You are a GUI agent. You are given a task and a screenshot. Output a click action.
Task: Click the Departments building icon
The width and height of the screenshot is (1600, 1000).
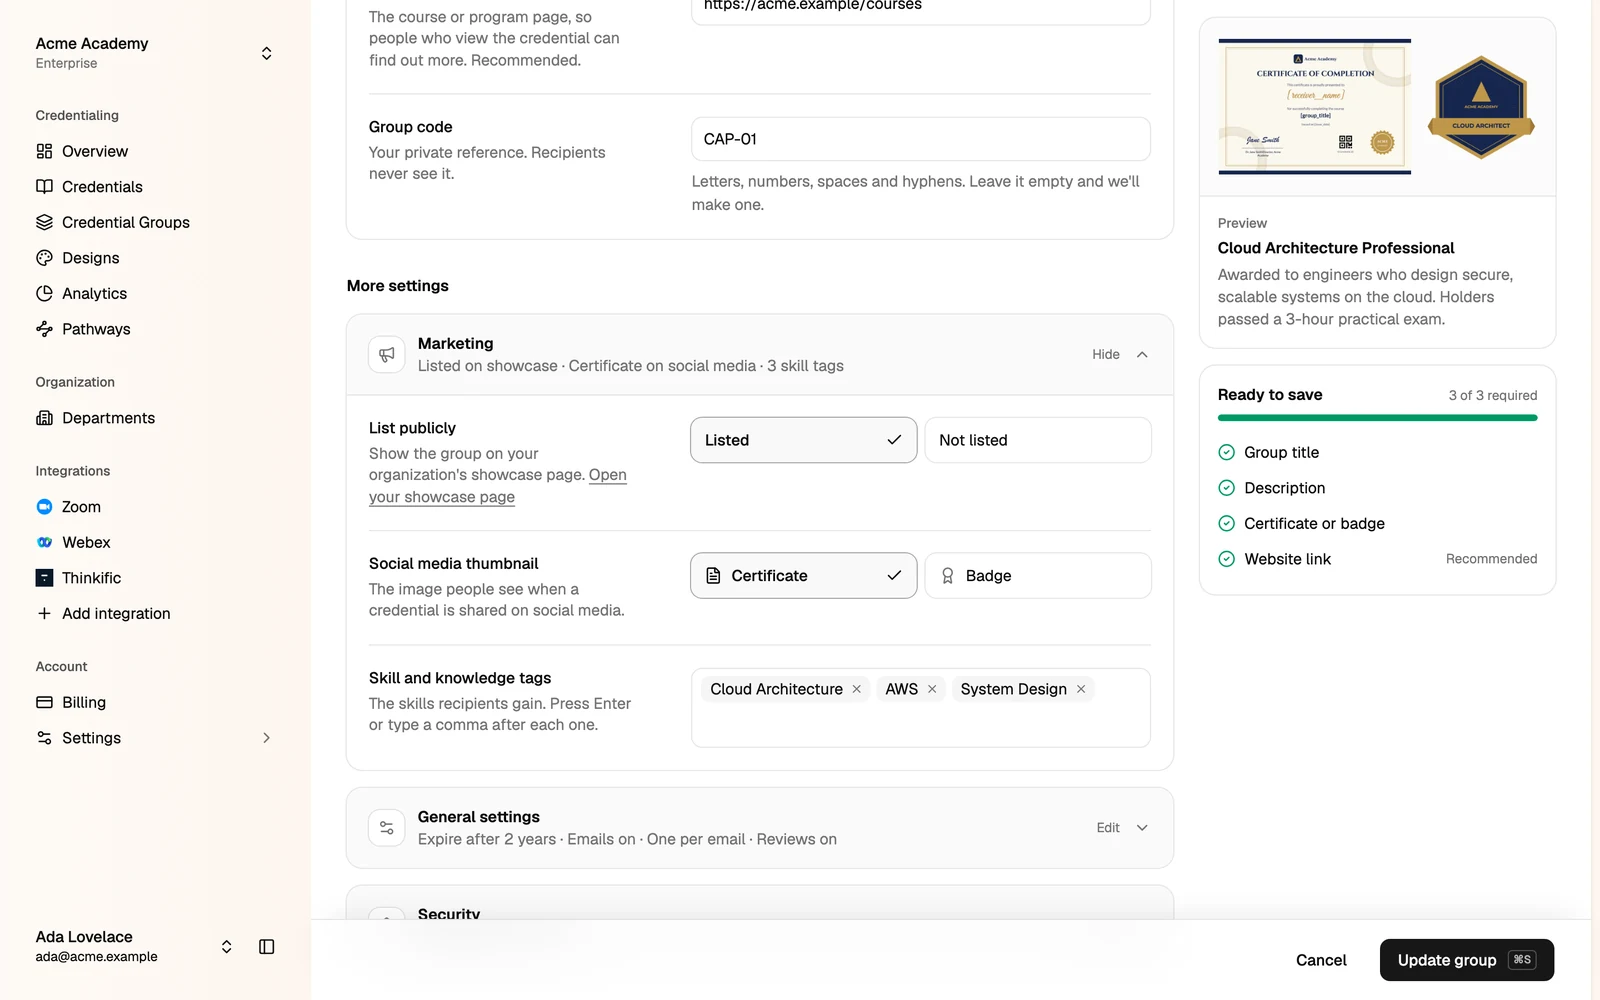[44, 418]
